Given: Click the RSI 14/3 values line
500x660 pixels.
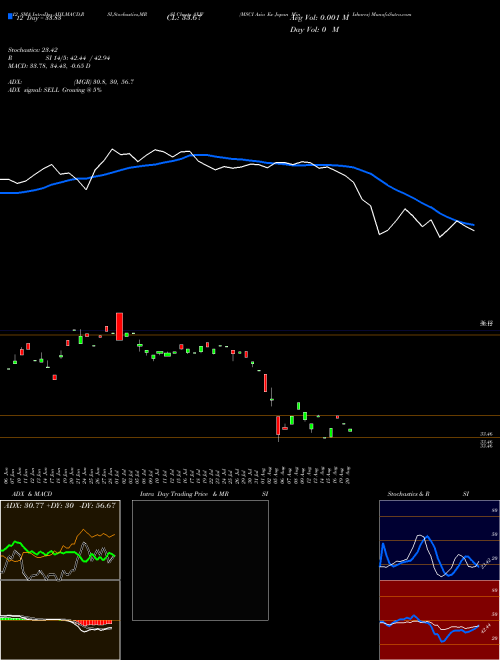Looking at the screenshot, I should coord(59,58).
